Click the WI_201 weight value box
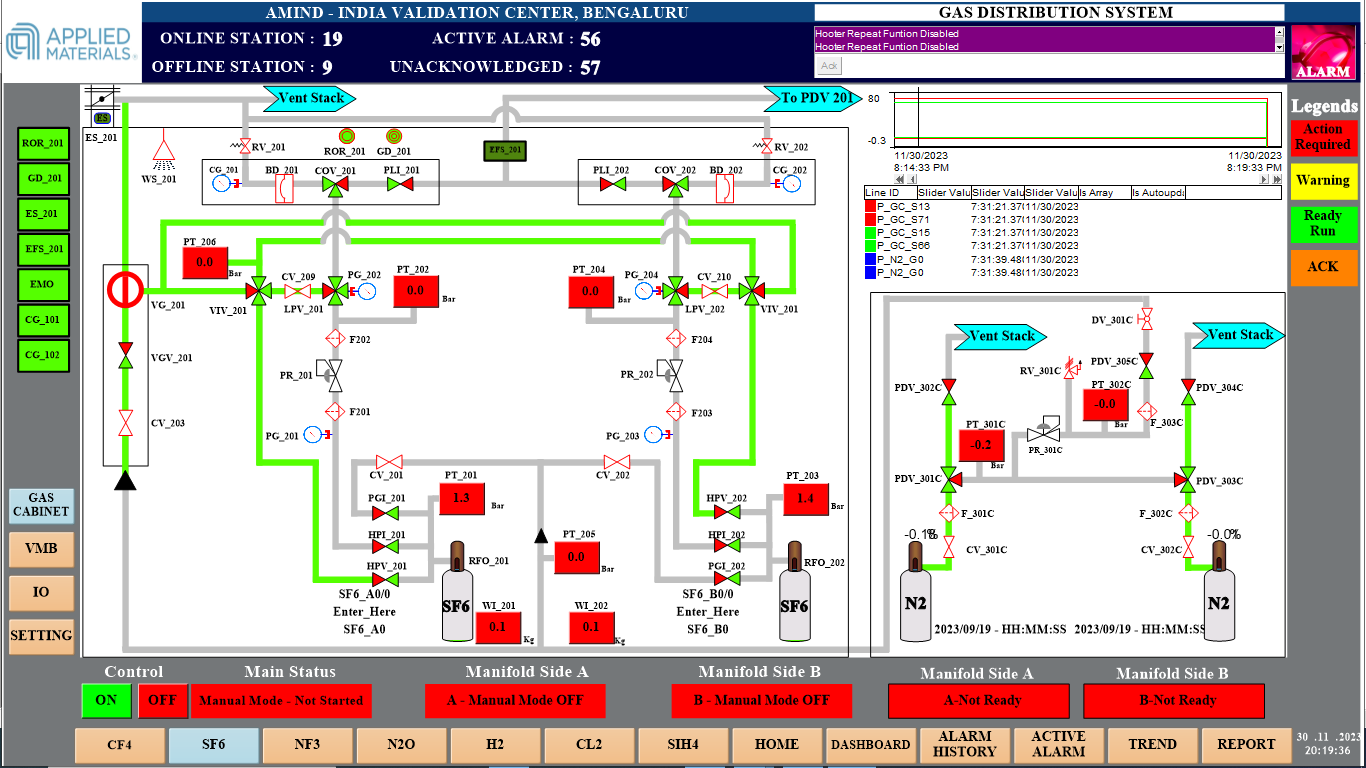The image size is (1366, 768). tap(498, 628)
